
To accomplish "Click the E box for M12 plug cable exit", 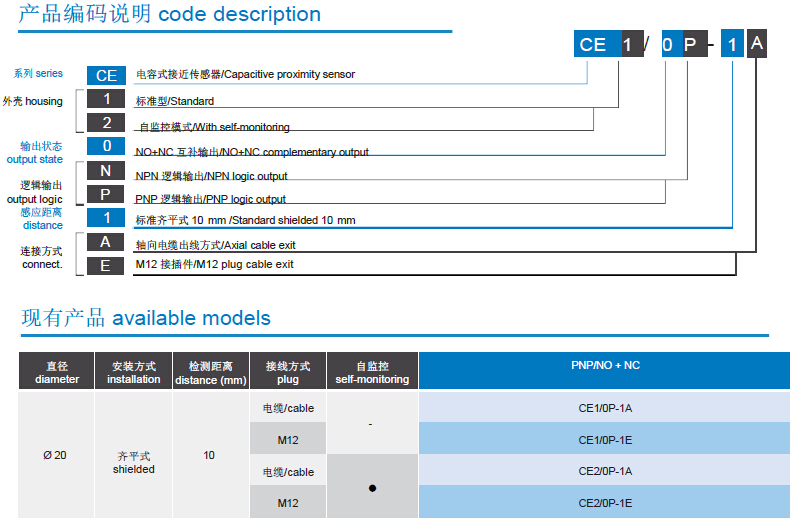I will (x=106, y=265).
